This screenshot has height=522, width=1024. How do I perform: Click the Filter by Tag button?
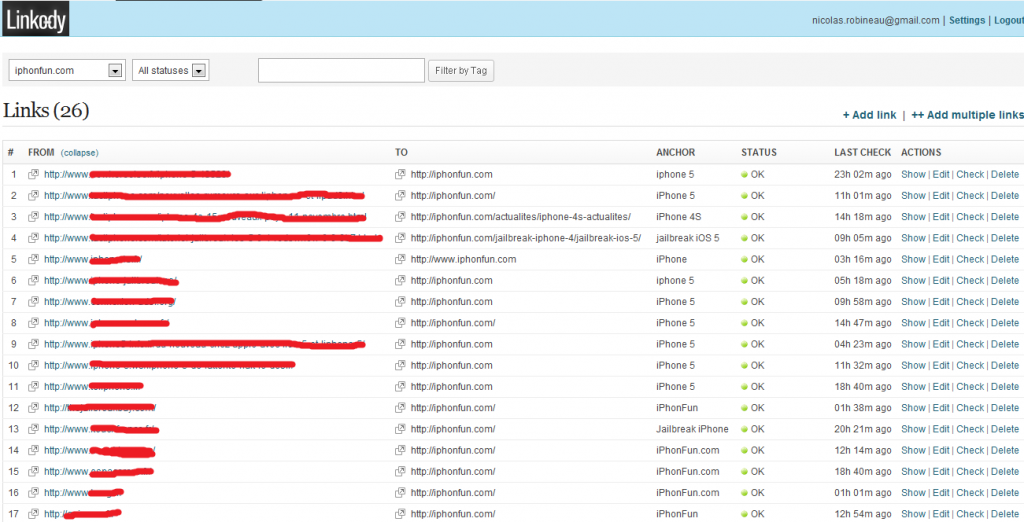[461, 71]
